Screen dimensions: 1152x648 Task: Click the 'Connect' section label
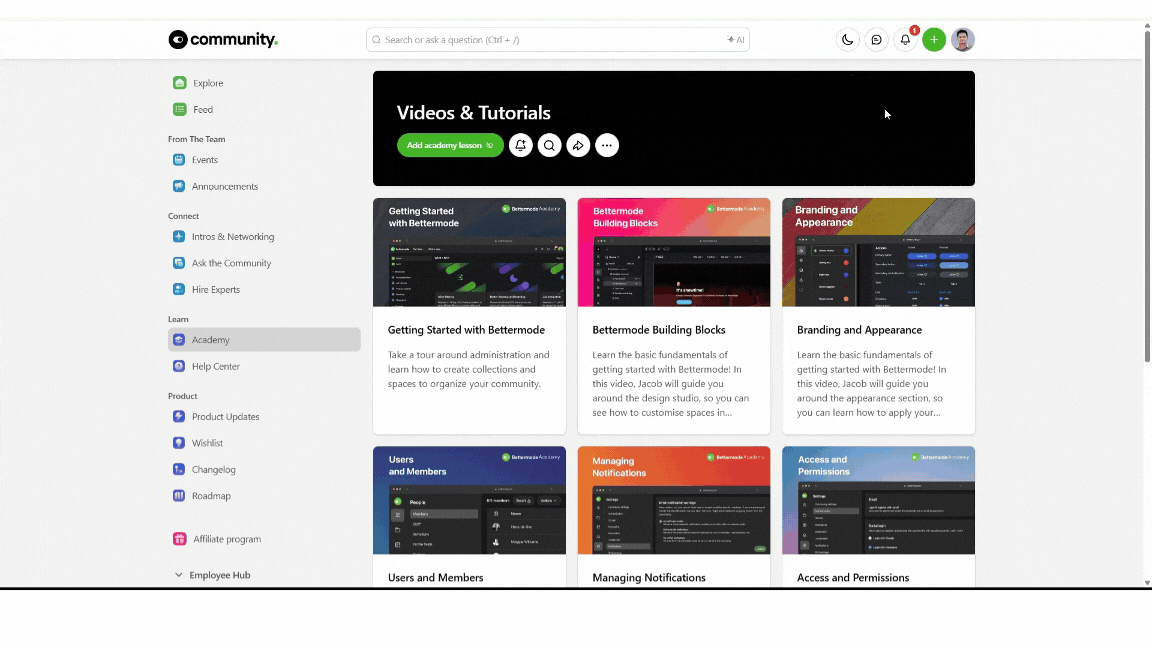pos(184,216)
